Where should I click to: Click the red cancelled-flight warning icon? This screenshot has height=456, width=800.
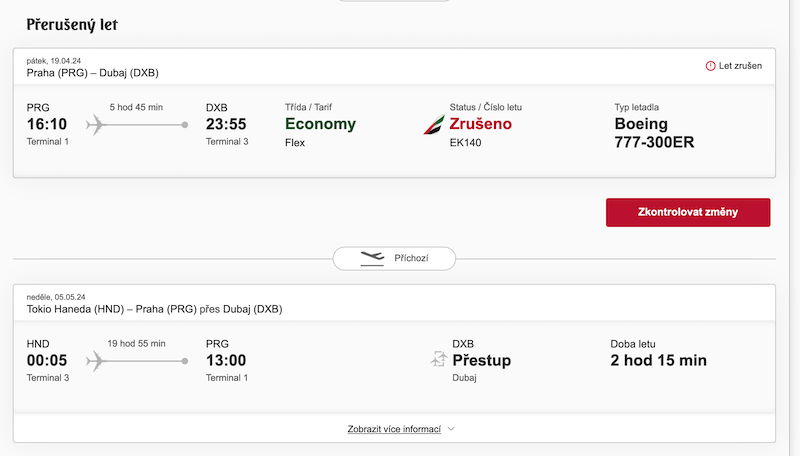[710, 66]
